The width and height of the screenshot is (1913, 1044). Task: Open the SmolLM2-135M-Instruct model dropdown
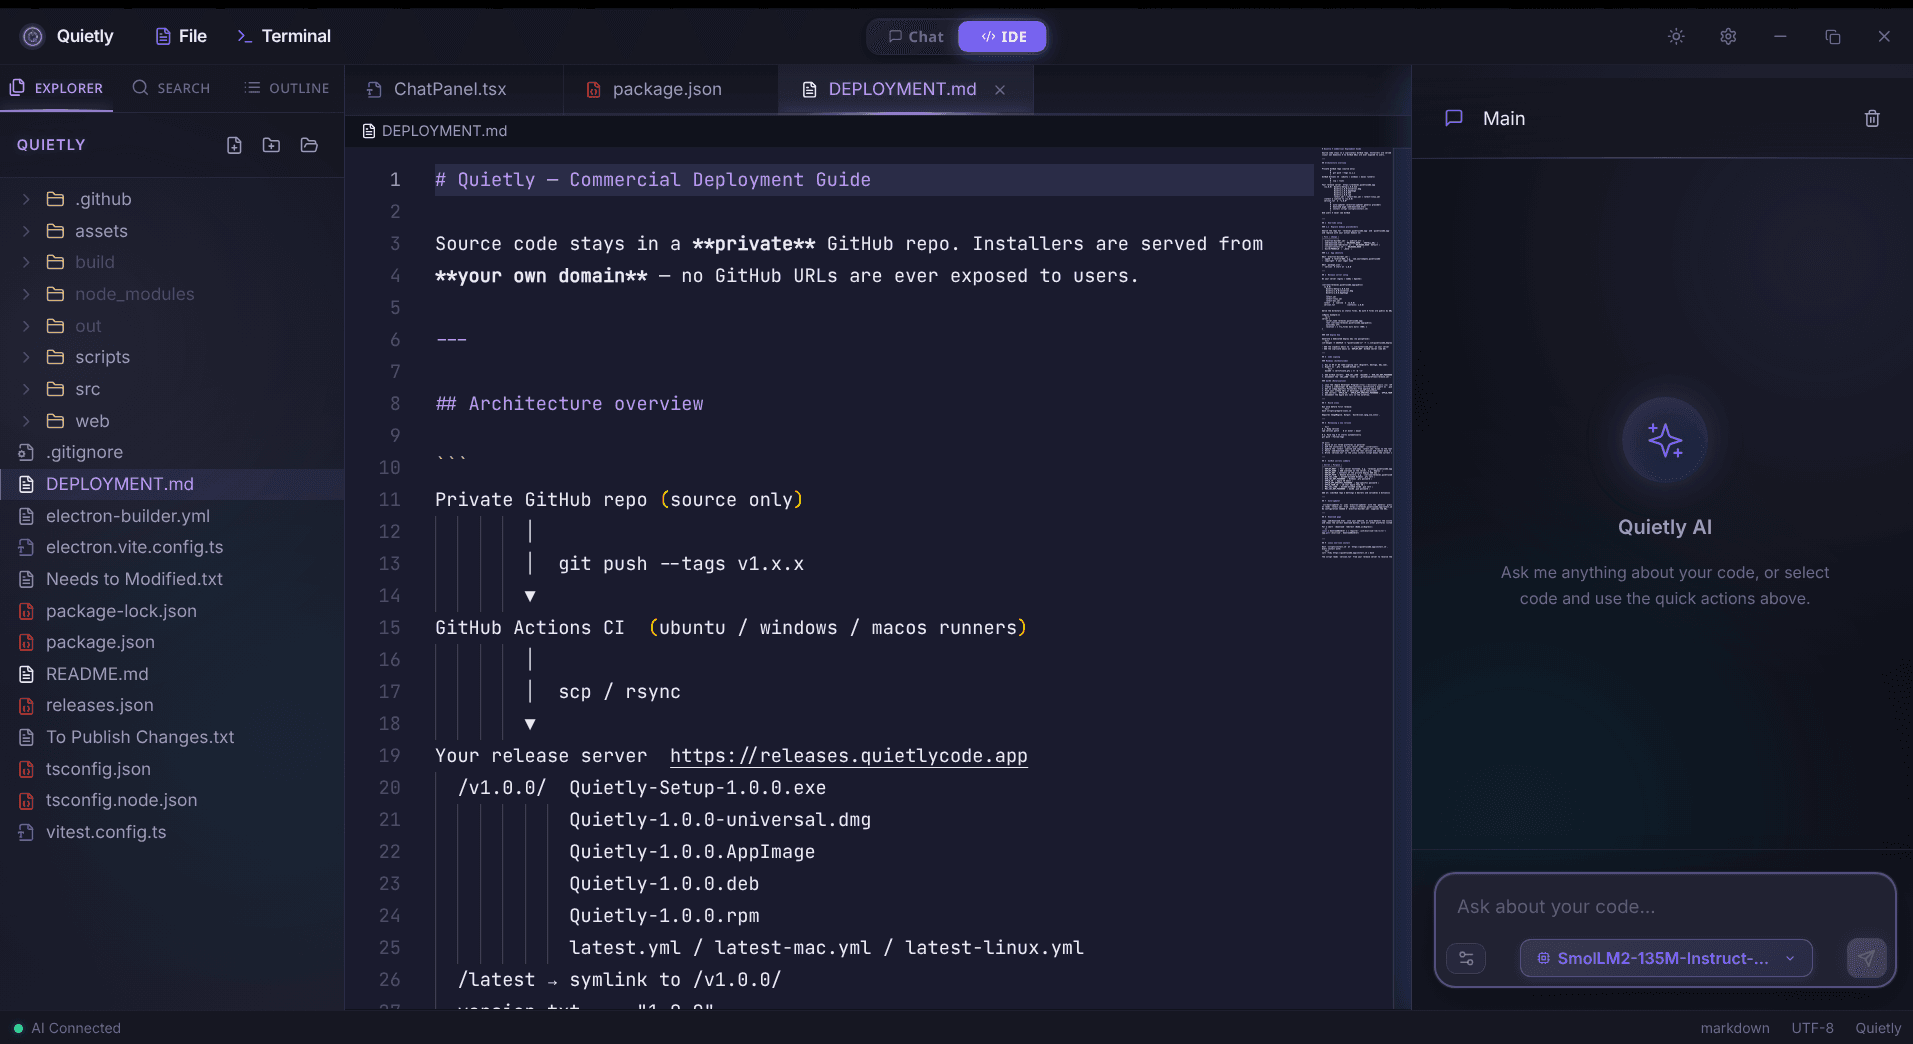[x=1666, y=958]
